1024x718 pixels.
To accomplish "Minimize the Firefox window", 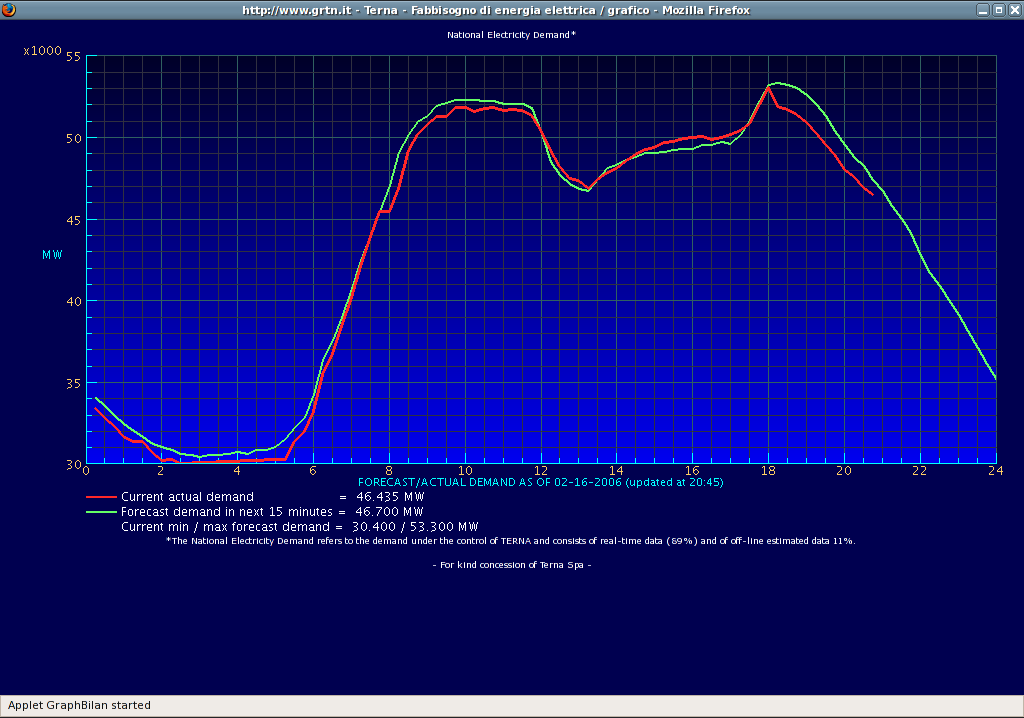I will pyautogui.click(x=983, y=9).
